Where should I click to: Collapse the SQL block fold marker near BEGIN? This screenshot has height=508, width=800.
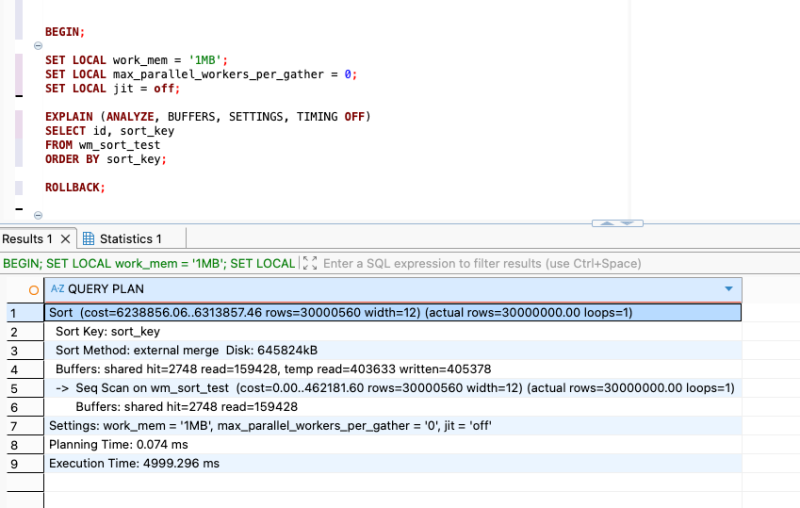[x=38, y=46]
